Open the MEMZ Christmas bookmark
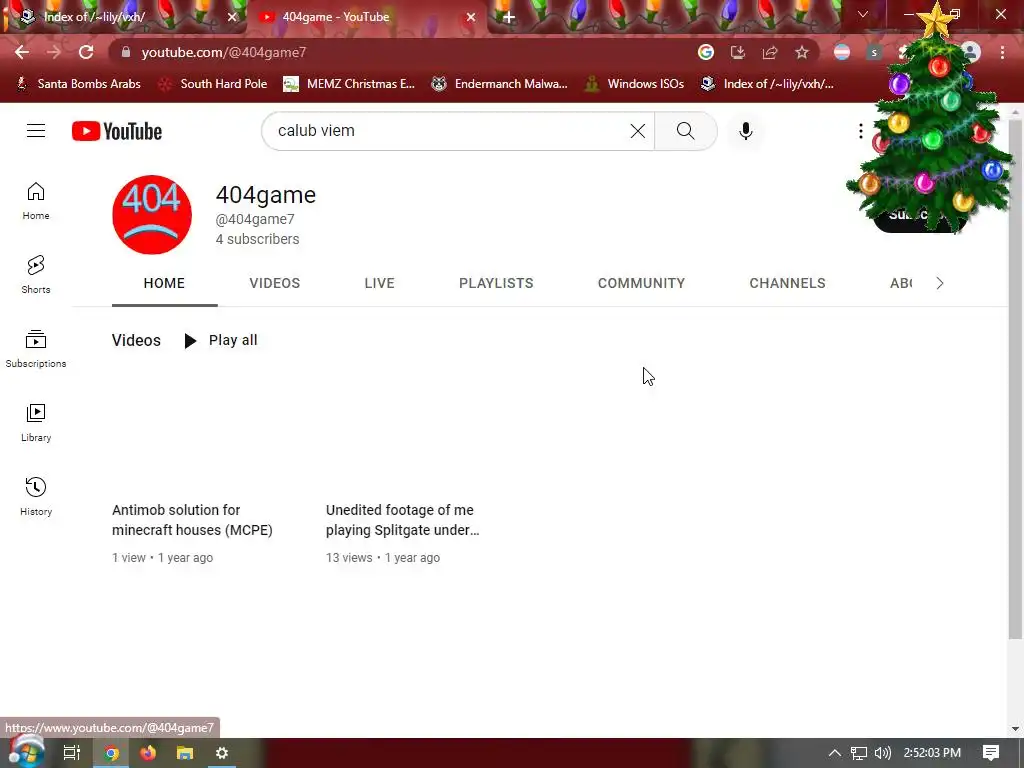The width and height of the screenshot is (1024, 768). [349, 84]
